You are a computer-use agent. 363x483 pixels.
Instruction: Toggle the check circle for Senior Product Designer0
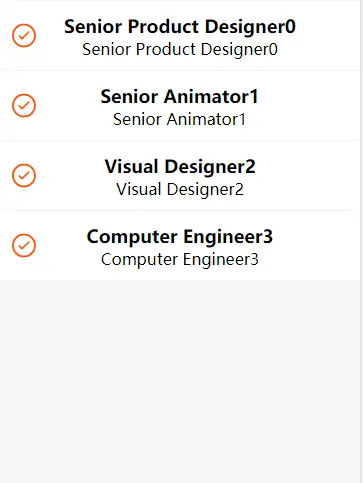point(24,35)
